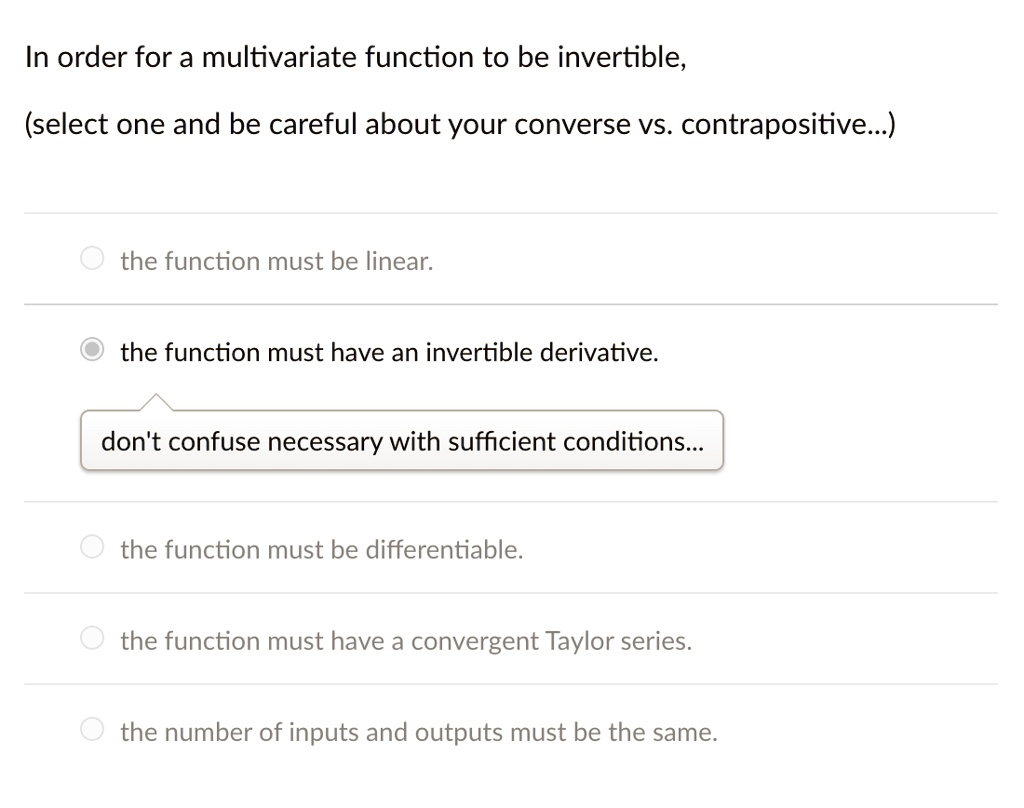The width and height of the screenshot is (1024, 808).
Task: Click the question heading about invertible multivariate functions
Action: [356, 57]
